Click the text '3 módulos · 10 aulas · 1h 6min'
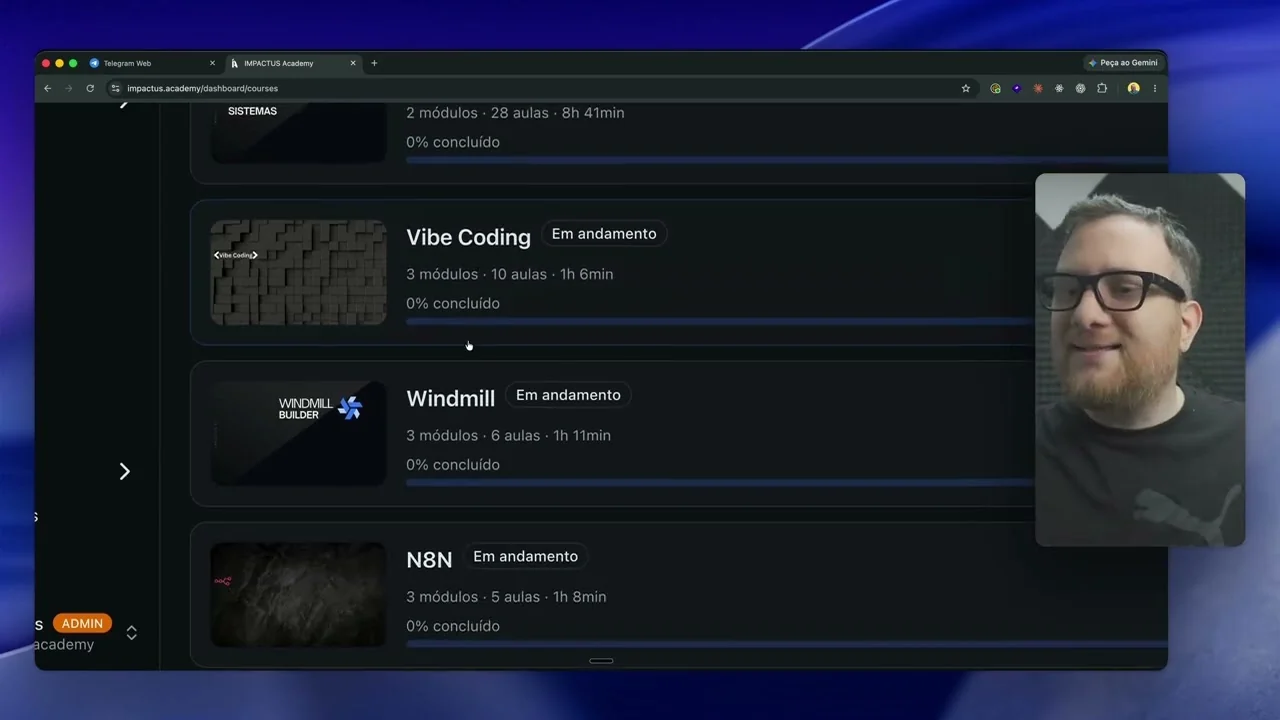This screenshot has width=1280, height=720. pos(510,274)
